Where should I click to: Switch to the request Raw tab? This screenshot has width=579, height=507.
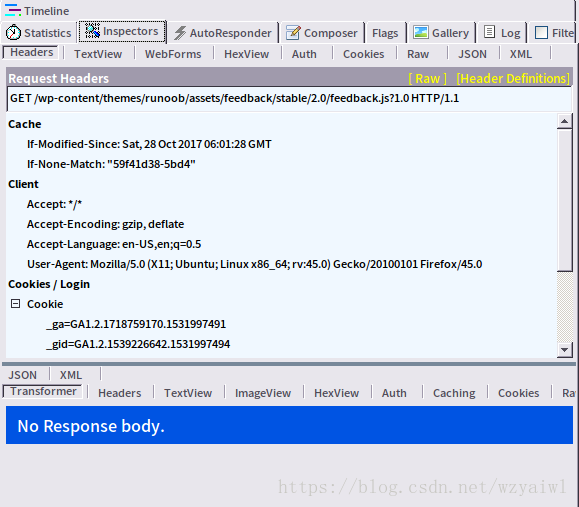pos(418,54)
